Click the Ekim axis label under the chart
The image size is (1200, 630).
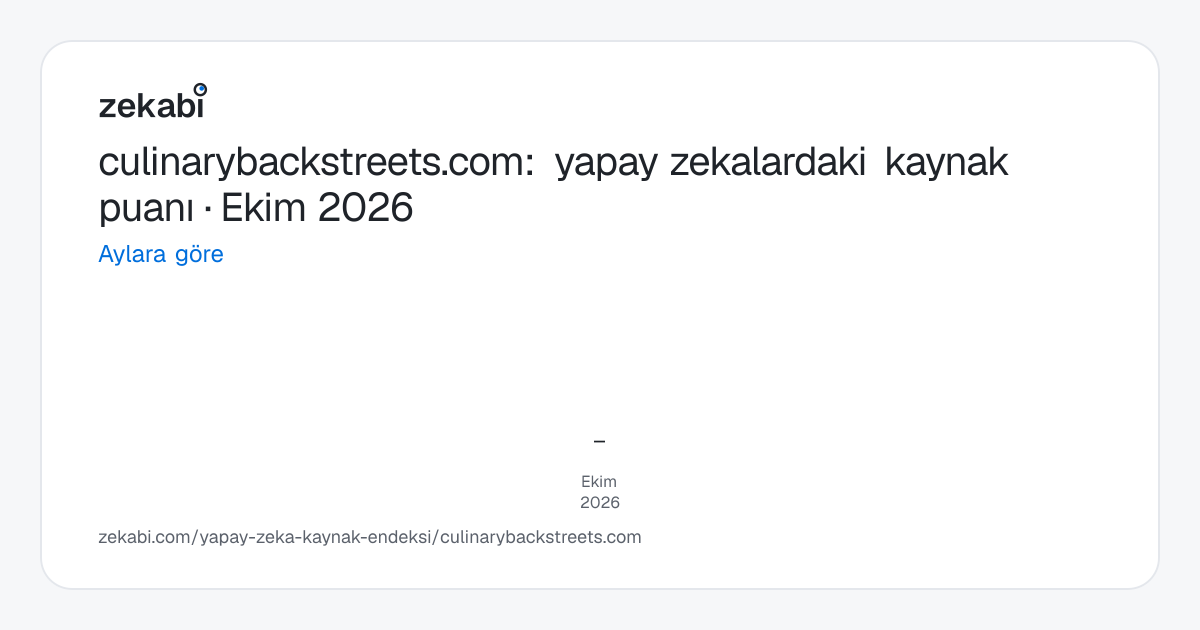(599, 481)
